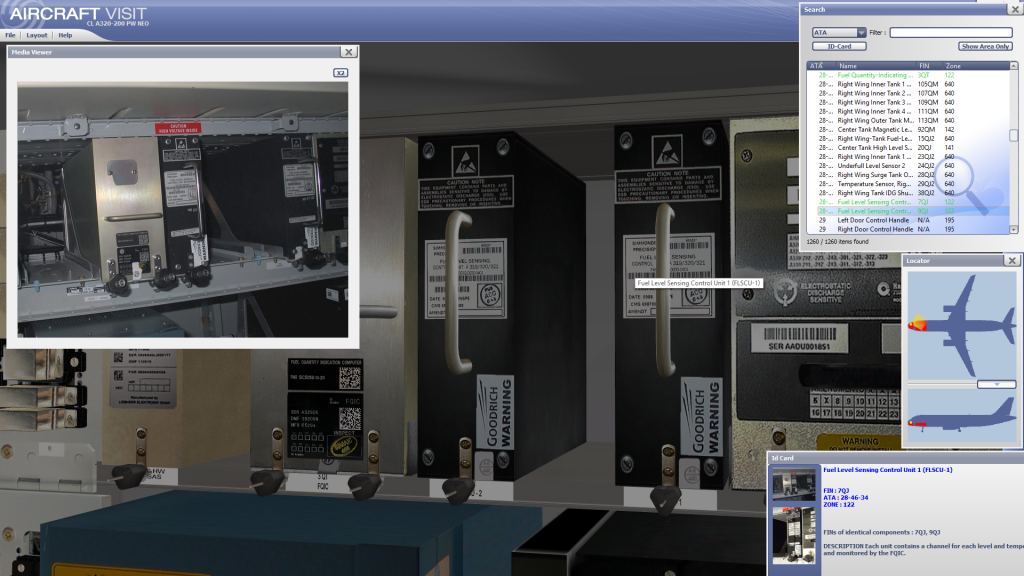Select the Right Wing Surge Tank 28QJ2 row
Image resolution: width=1024 pixels, height=576 pixels.
[908, 175]
